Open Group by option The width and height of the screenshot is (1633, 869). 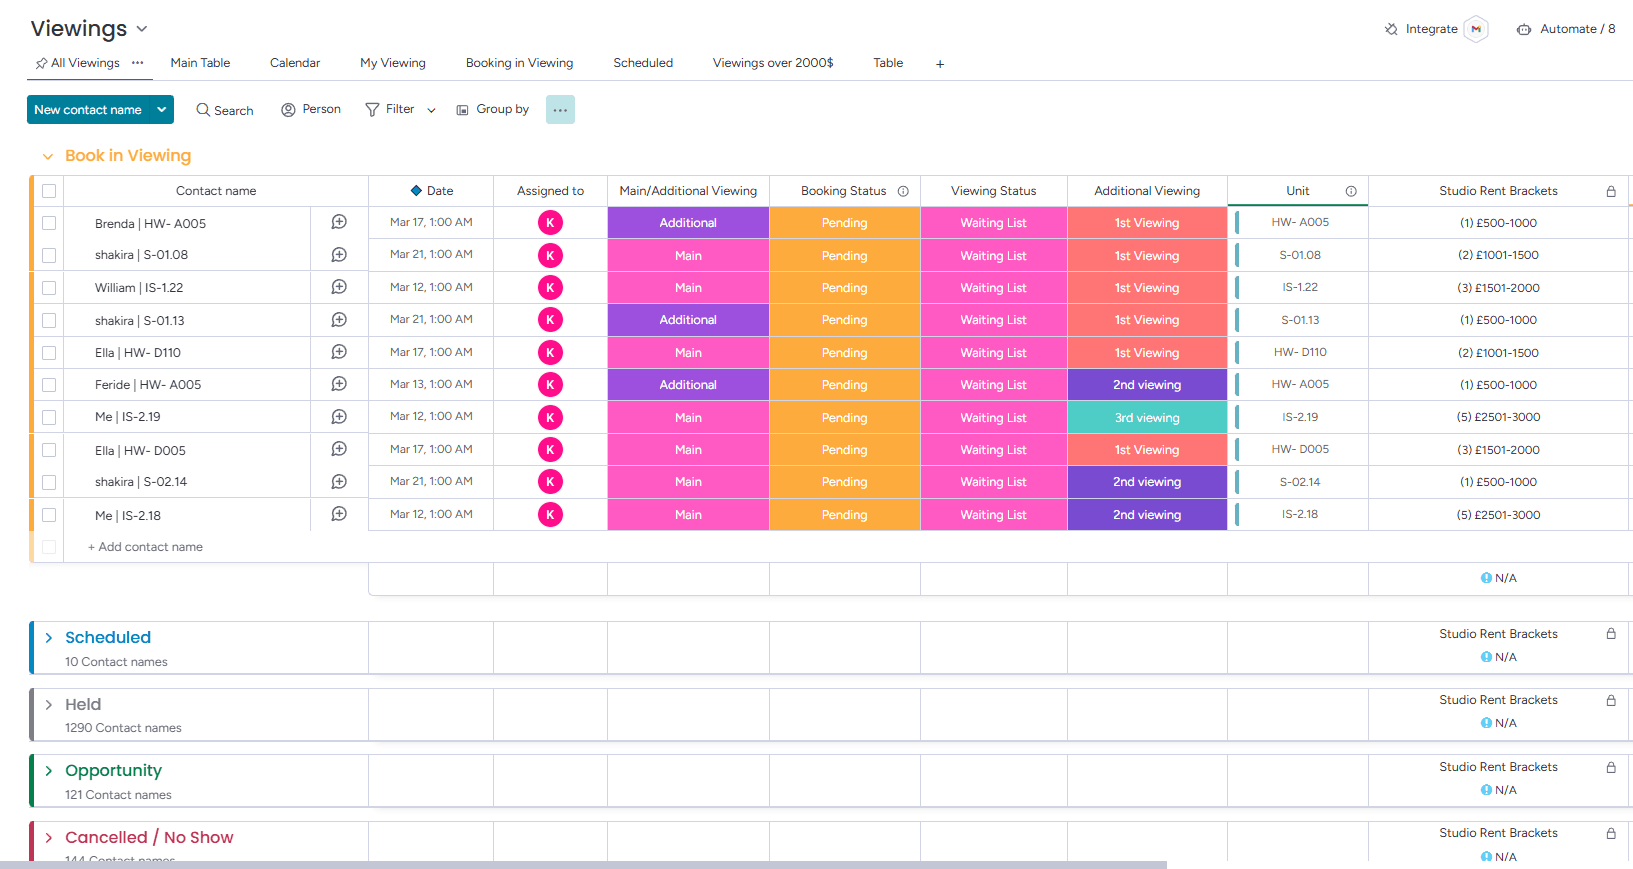[x=493, y=109]
